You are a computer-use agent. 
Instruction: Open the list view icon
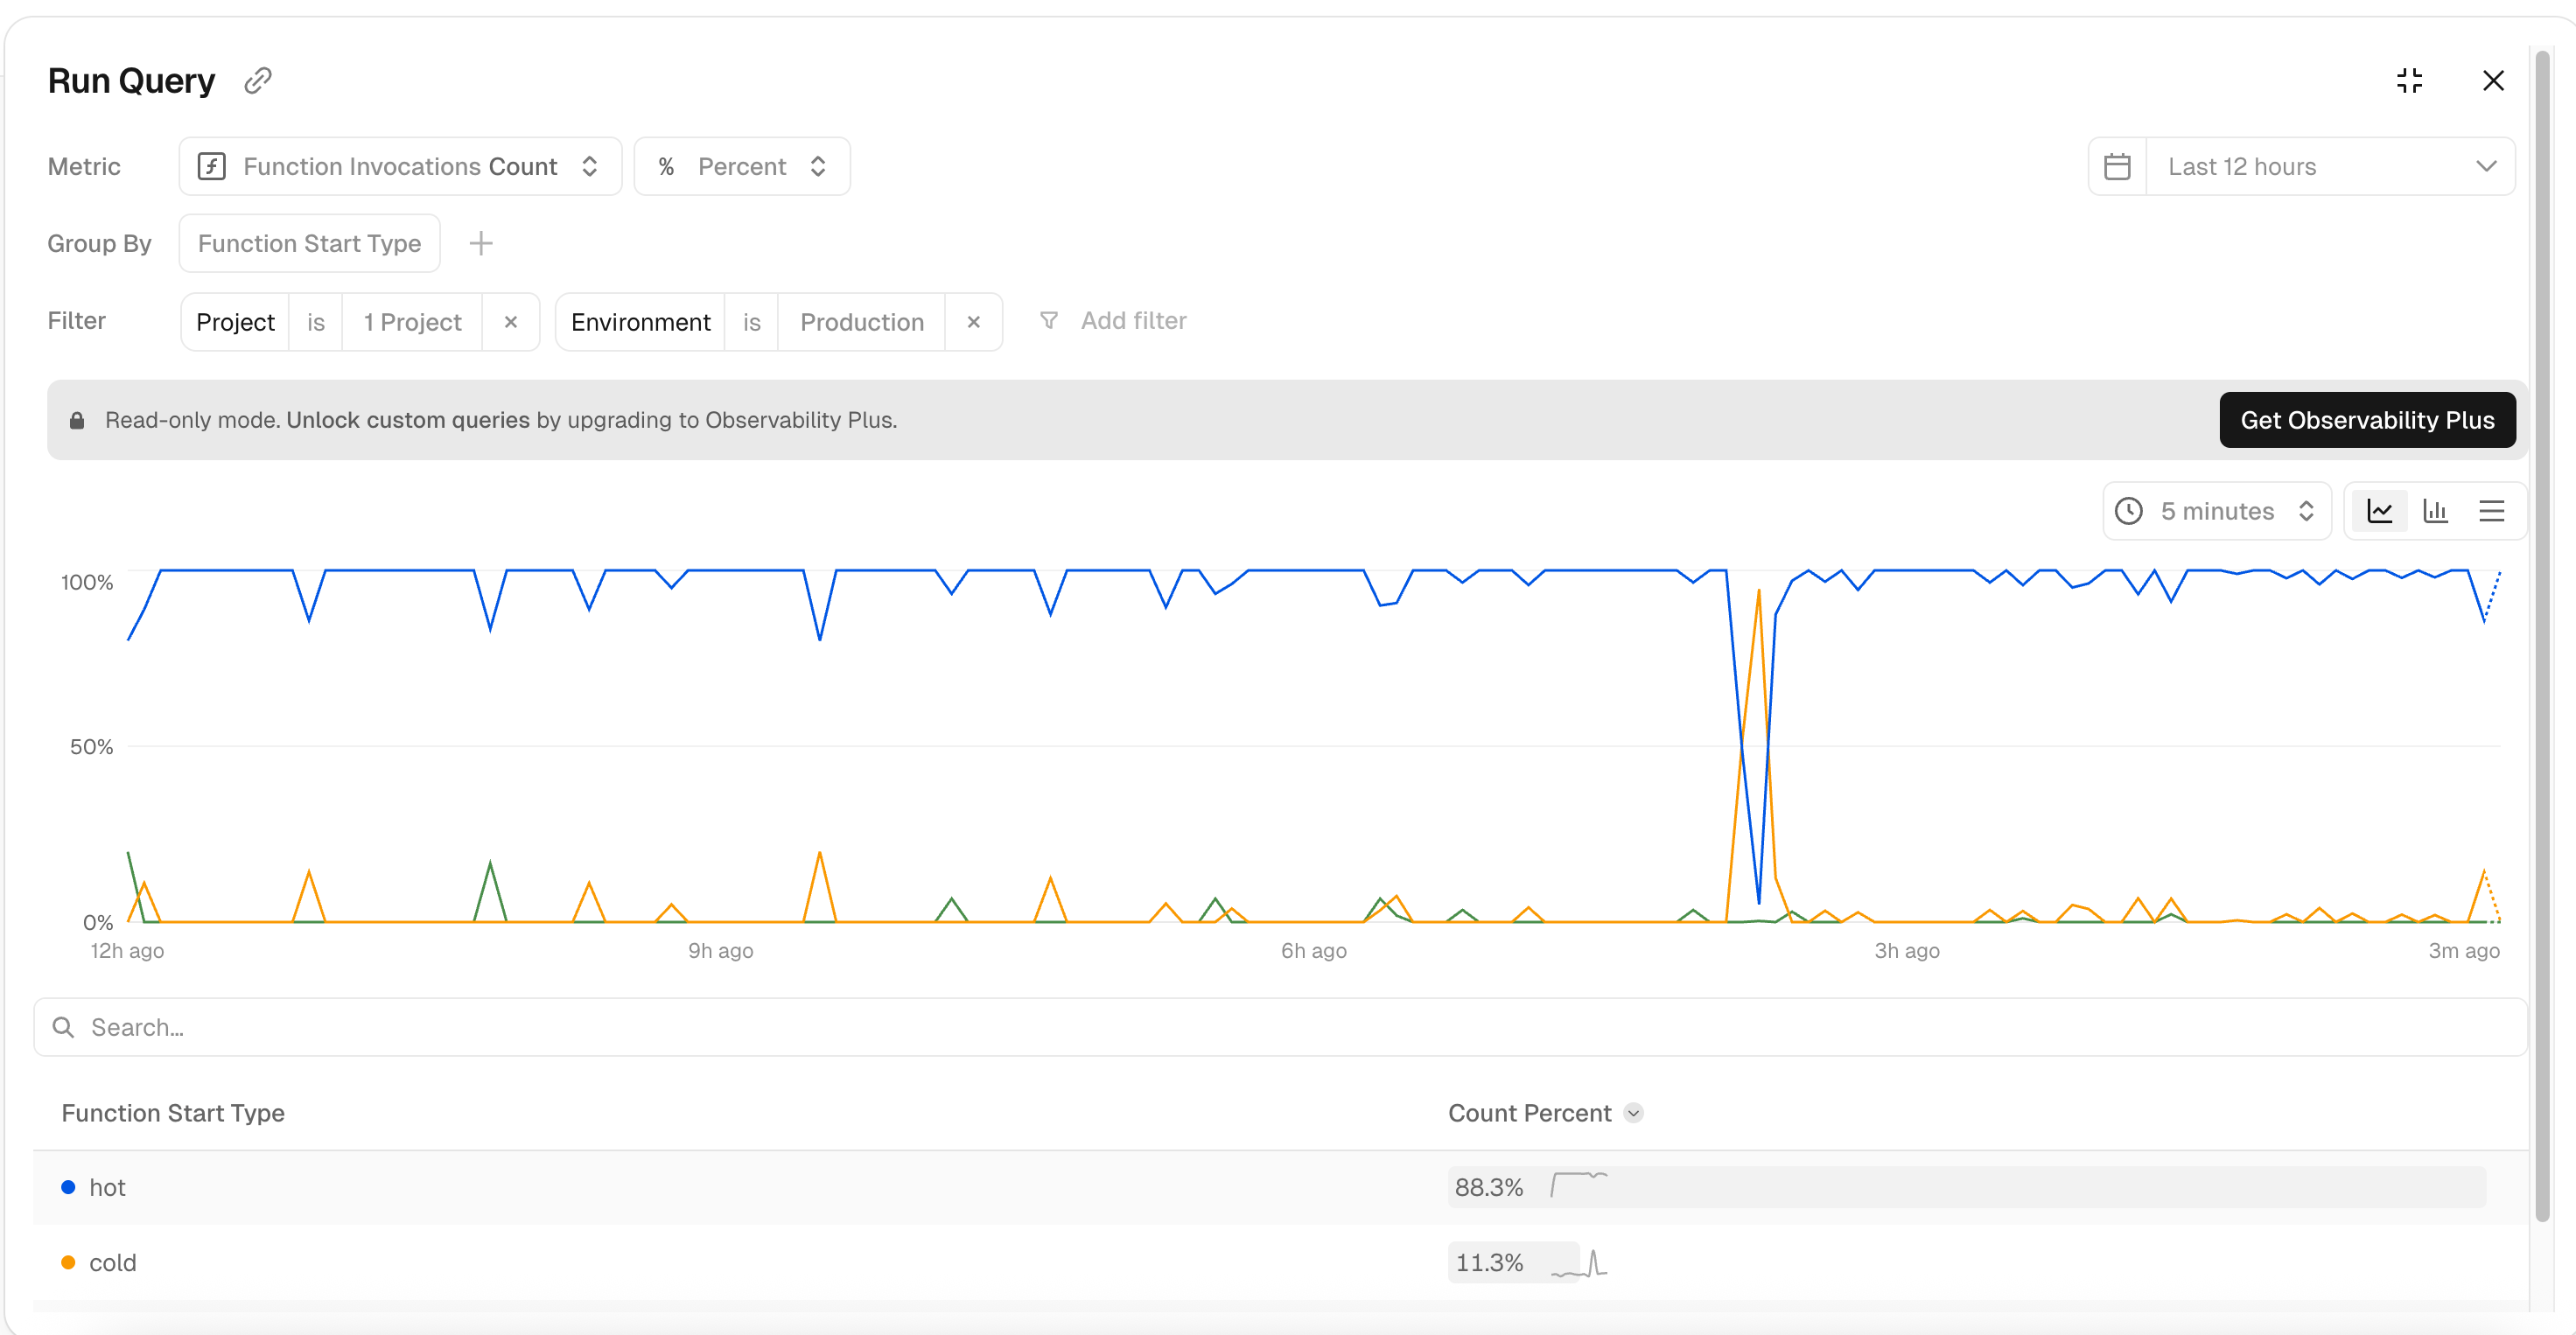coord(2492,510)
